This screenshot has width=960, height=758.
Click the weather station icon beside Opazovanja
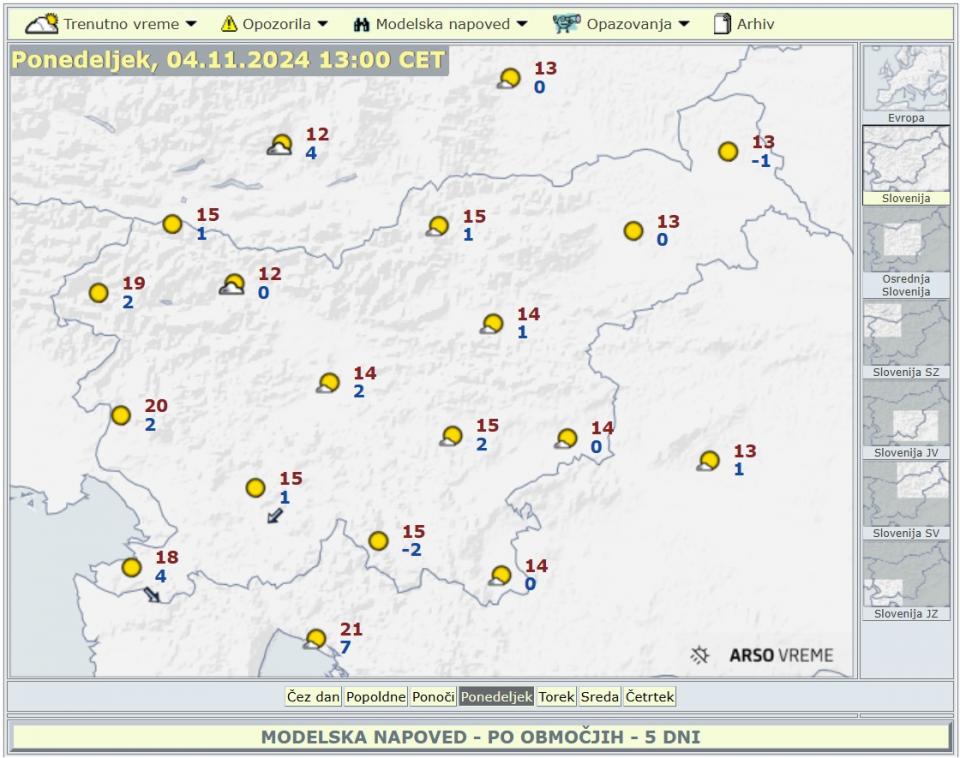[566, 23]
